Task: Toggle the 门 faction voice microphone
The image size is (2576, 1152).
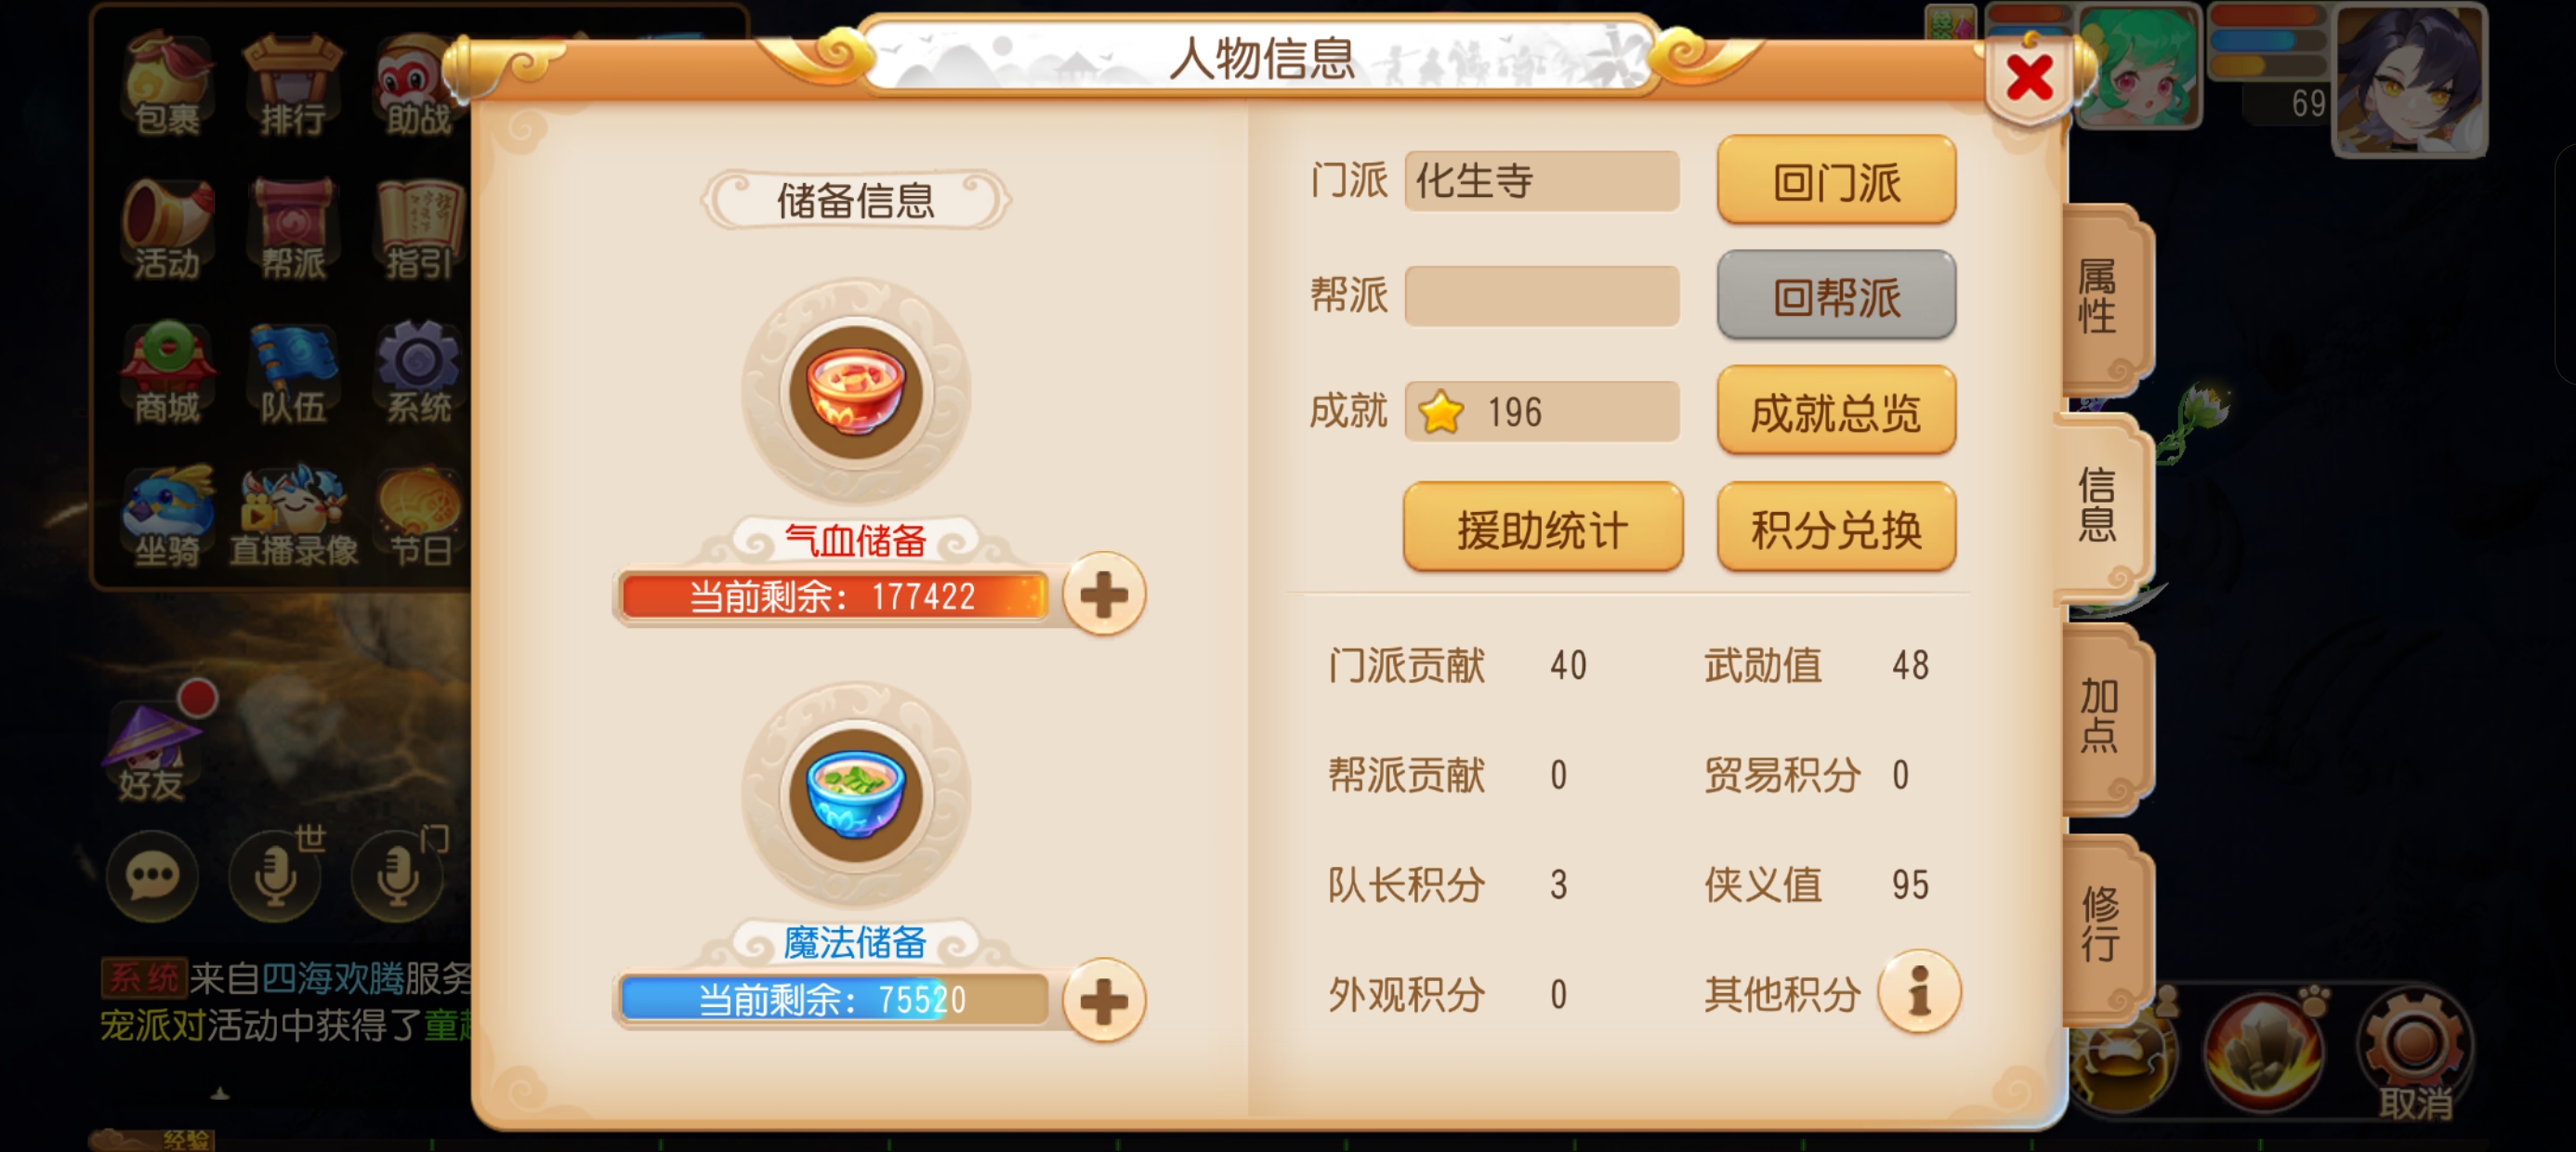Action: click(399, 877)
